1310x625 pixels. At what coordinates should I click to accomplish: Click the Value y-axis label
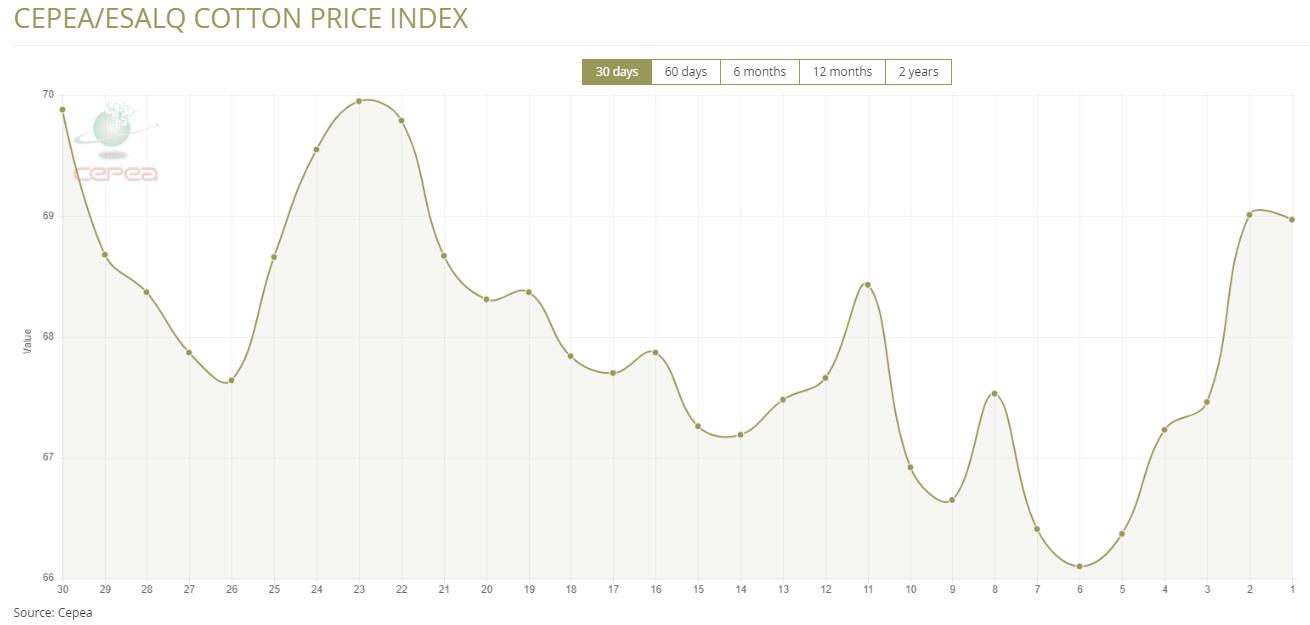(x=28, y=341)
